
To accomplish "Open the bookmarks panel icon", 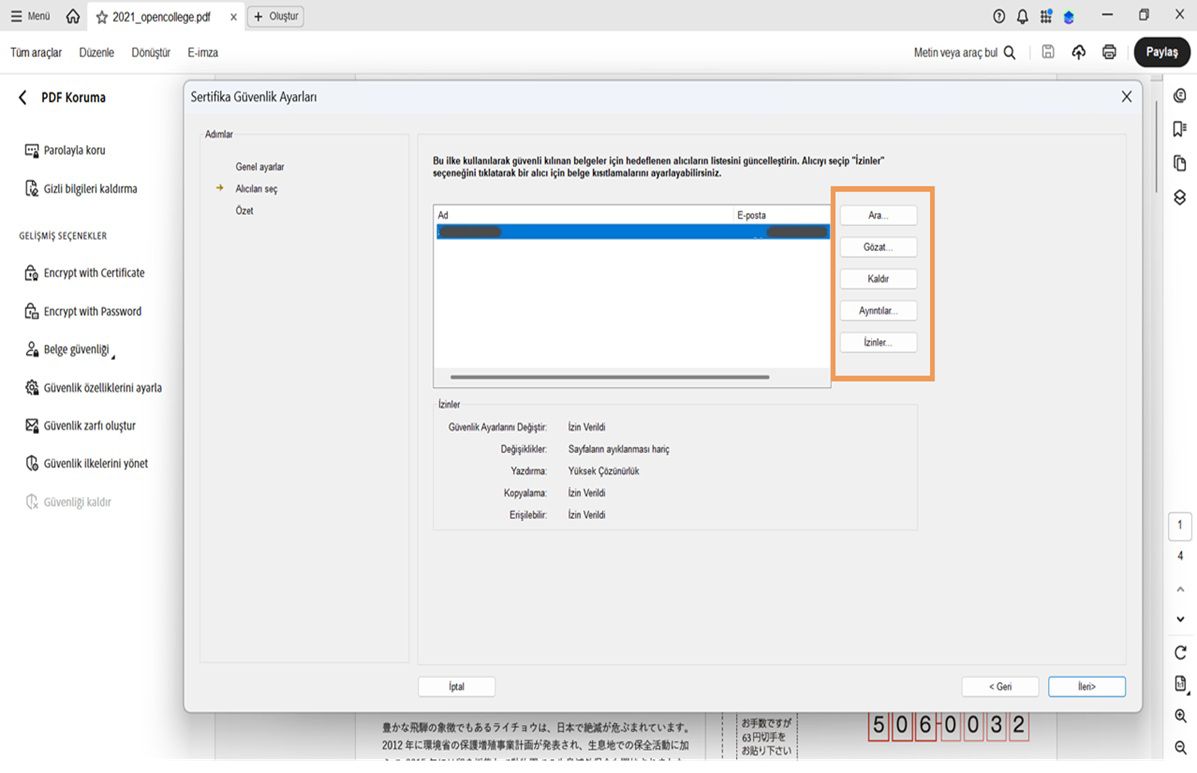I will pyautogui.click(x=1179, y=128).
